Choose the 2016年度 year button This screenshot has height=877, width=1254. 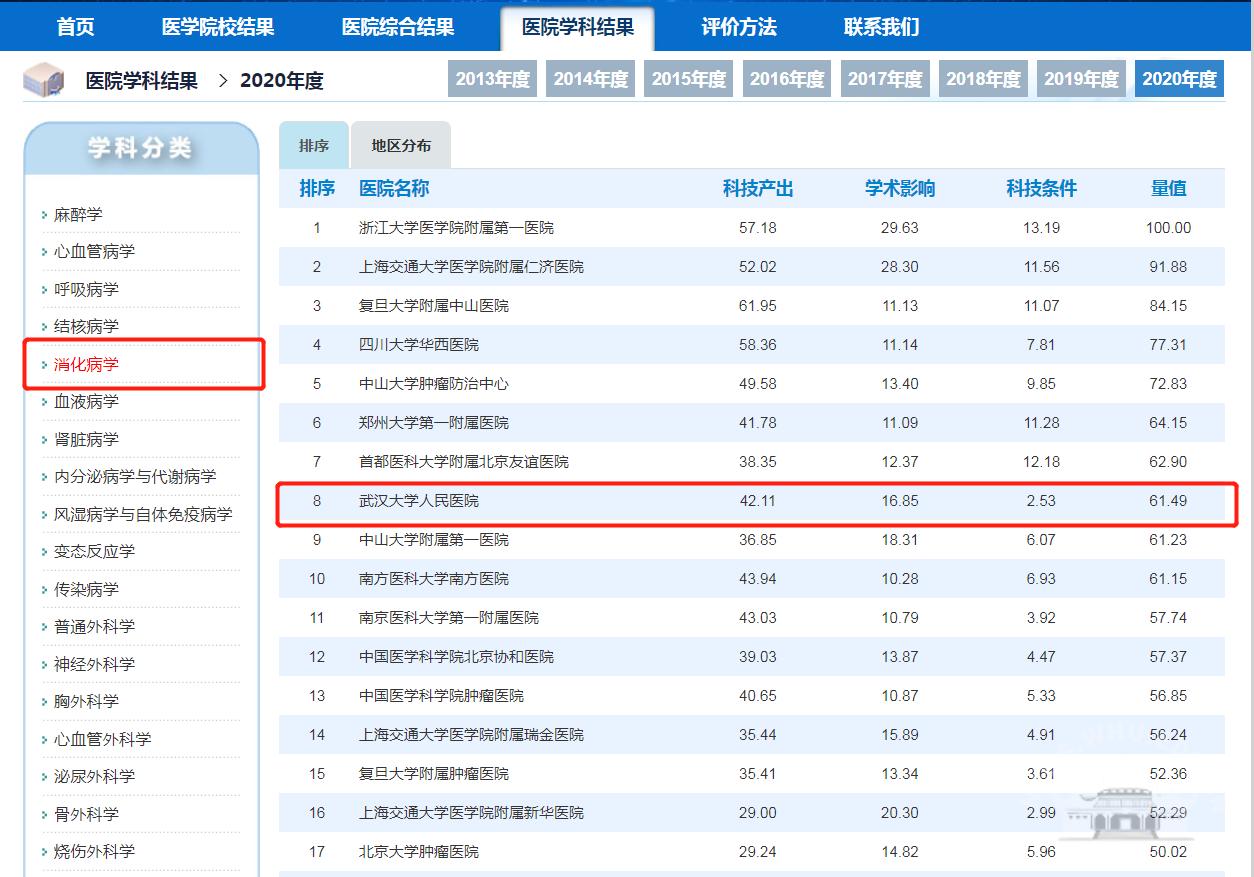(x=787, y=79)
